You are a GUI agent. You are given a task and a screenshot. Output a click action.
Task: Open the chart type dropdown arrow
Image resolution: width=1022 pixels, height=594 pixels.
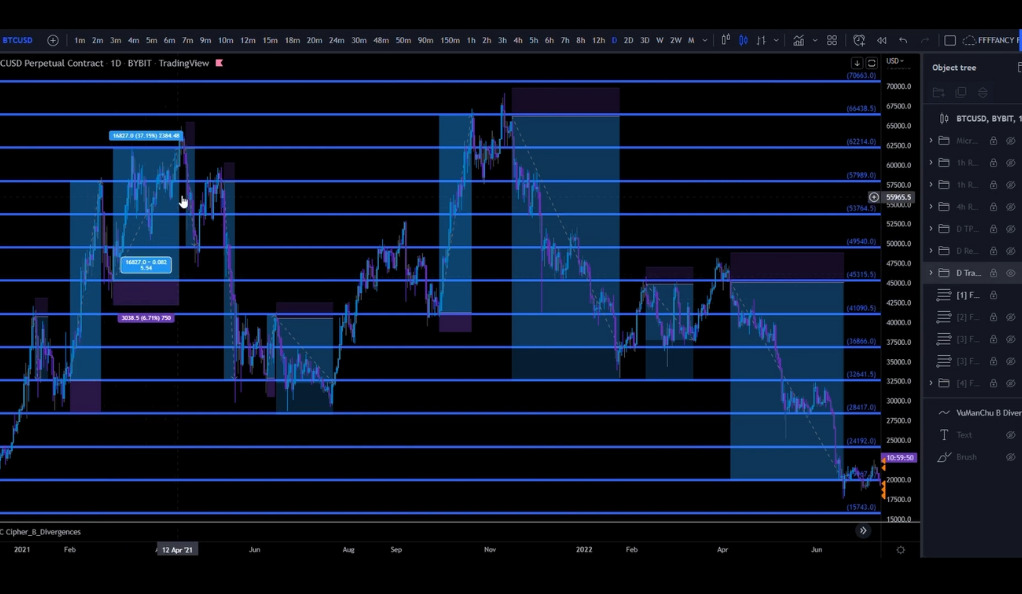click(x=776, y=40)
